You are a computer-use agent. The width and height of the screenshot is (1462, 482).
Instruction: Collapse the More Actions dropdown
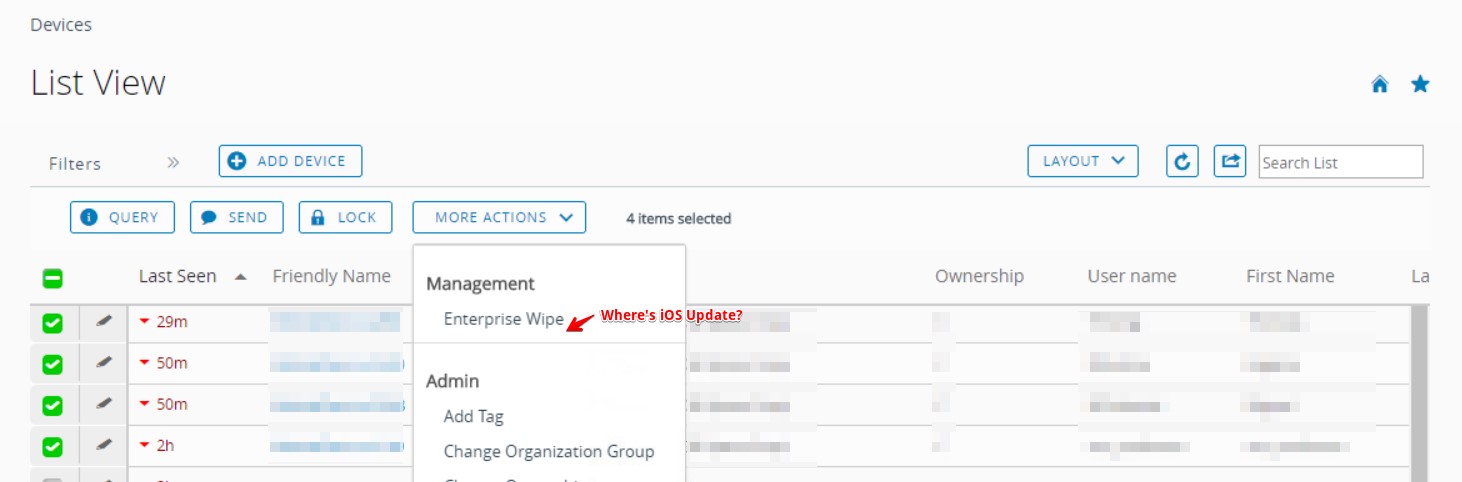[x=499, y=217]
